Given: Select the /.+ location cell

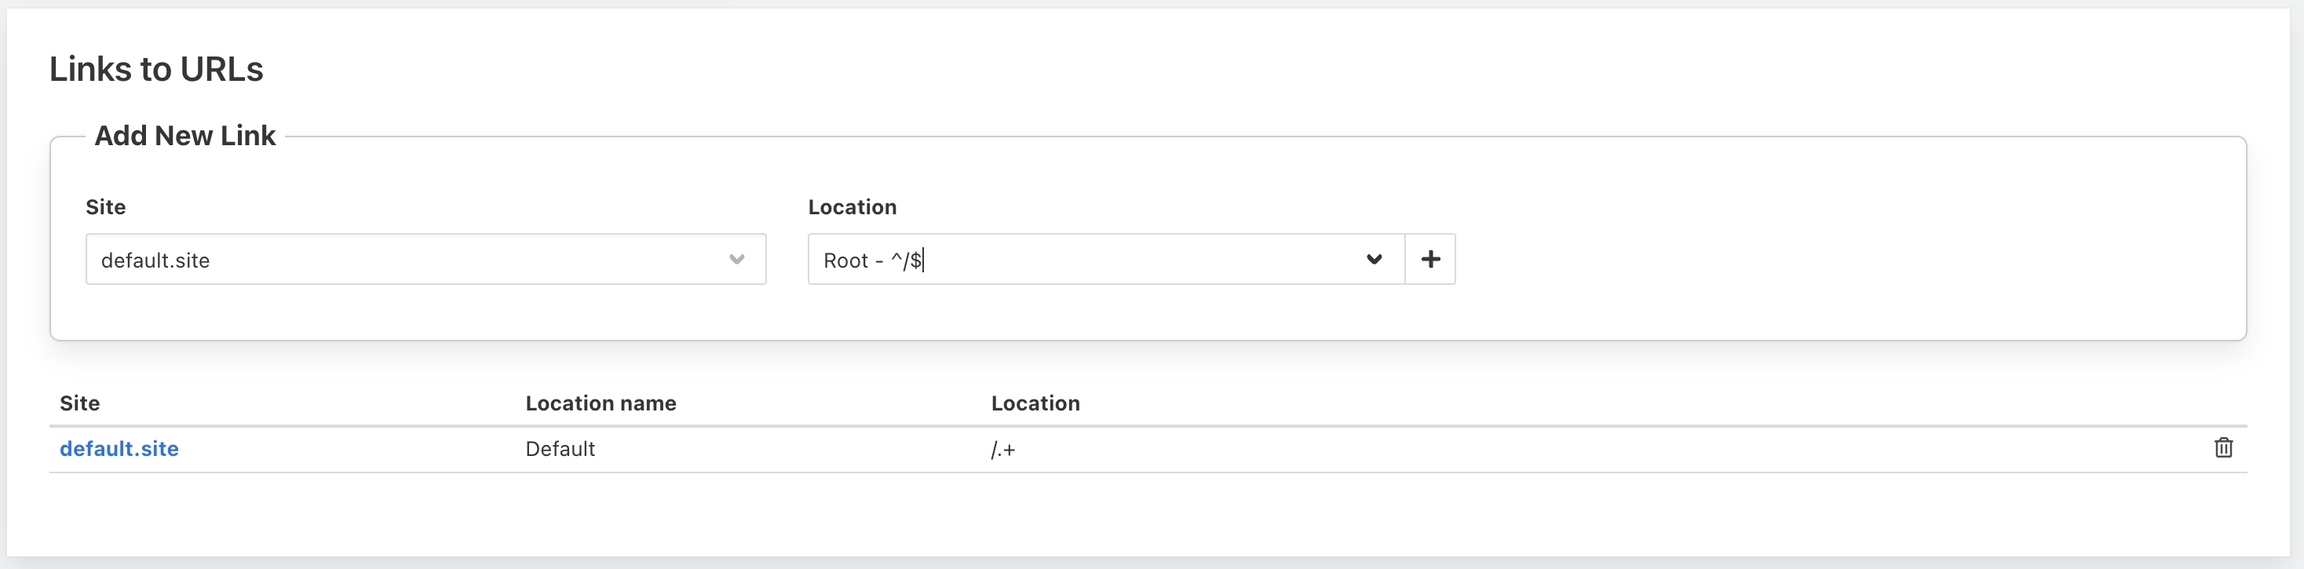Looking at the screenshot, I should pyautogui.click(x=1003, y=450).
